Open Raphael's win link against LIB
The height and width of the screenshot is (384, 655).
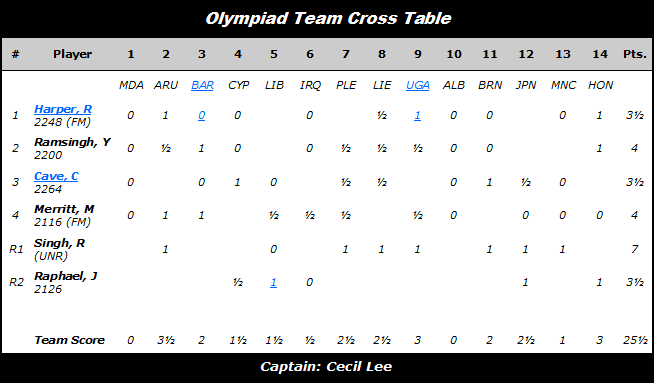(273, 282)
